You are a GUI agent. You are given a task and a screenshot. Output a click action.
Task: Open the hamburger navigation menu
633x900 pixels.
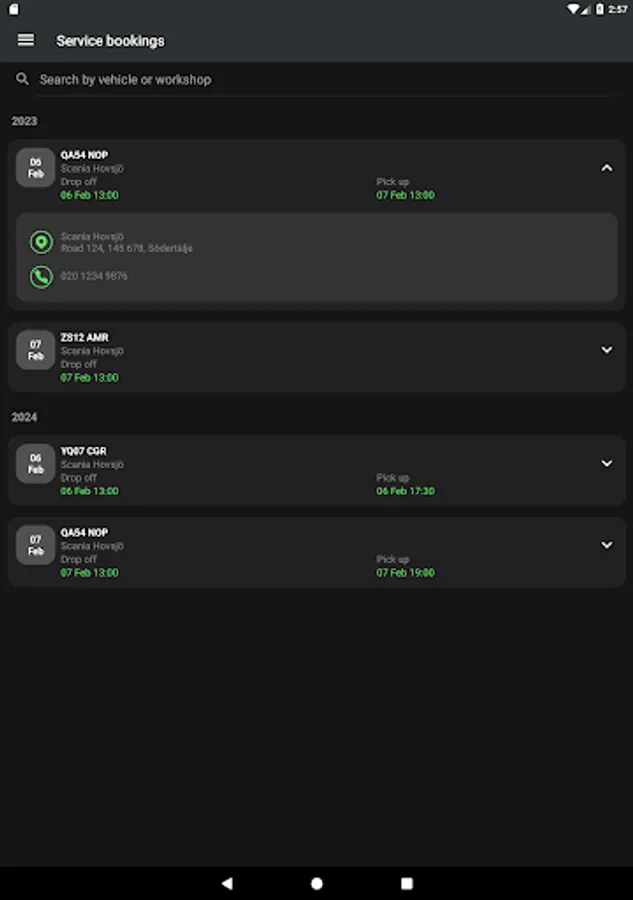click(26, 40)
